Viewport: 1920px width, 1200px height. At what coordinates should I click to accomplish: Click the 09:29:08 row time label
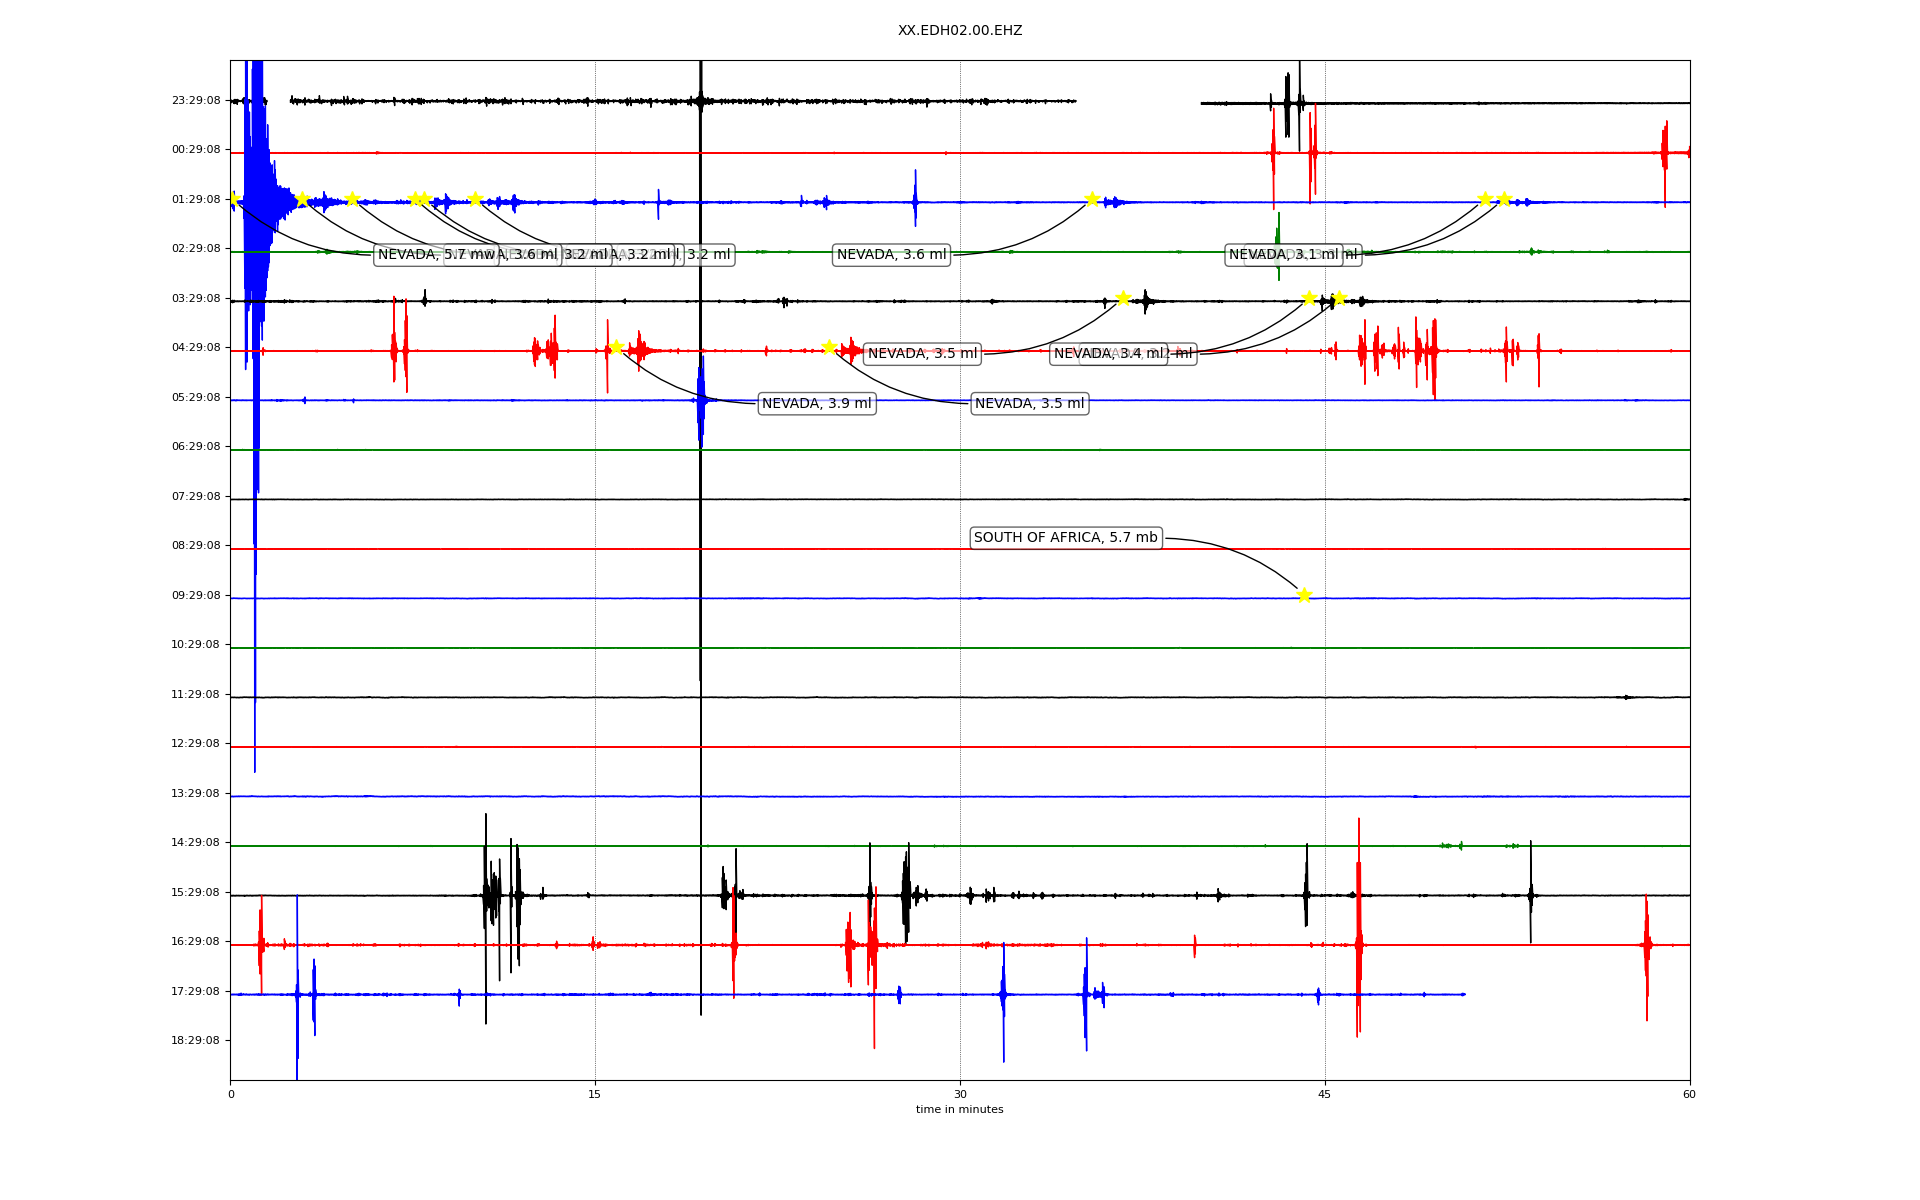(x=196, y=596)
